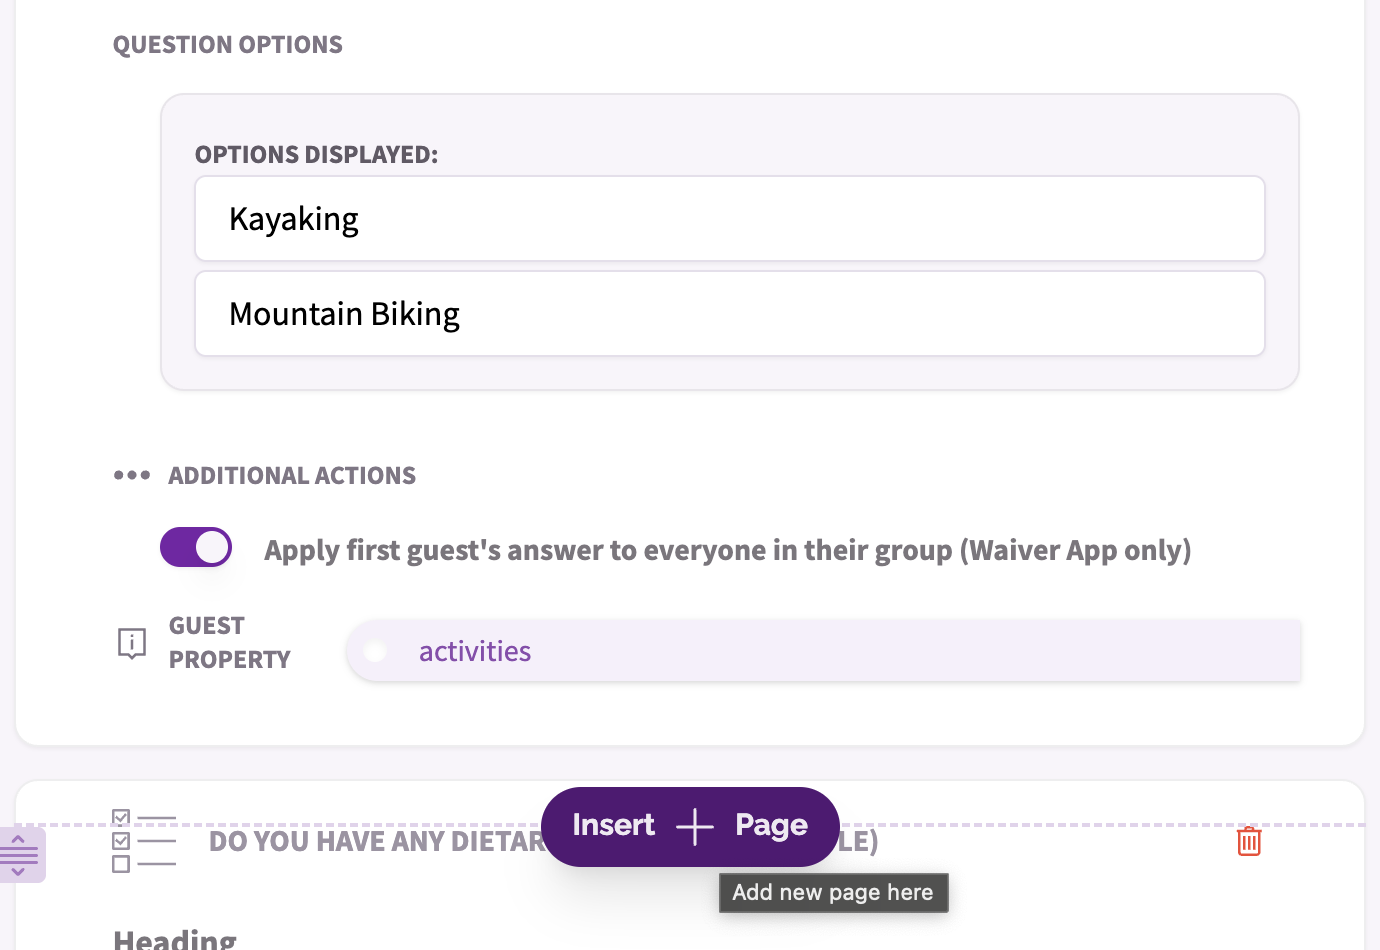
Task: Click the down arrow on the reorder handle
Action: point(20,872)
